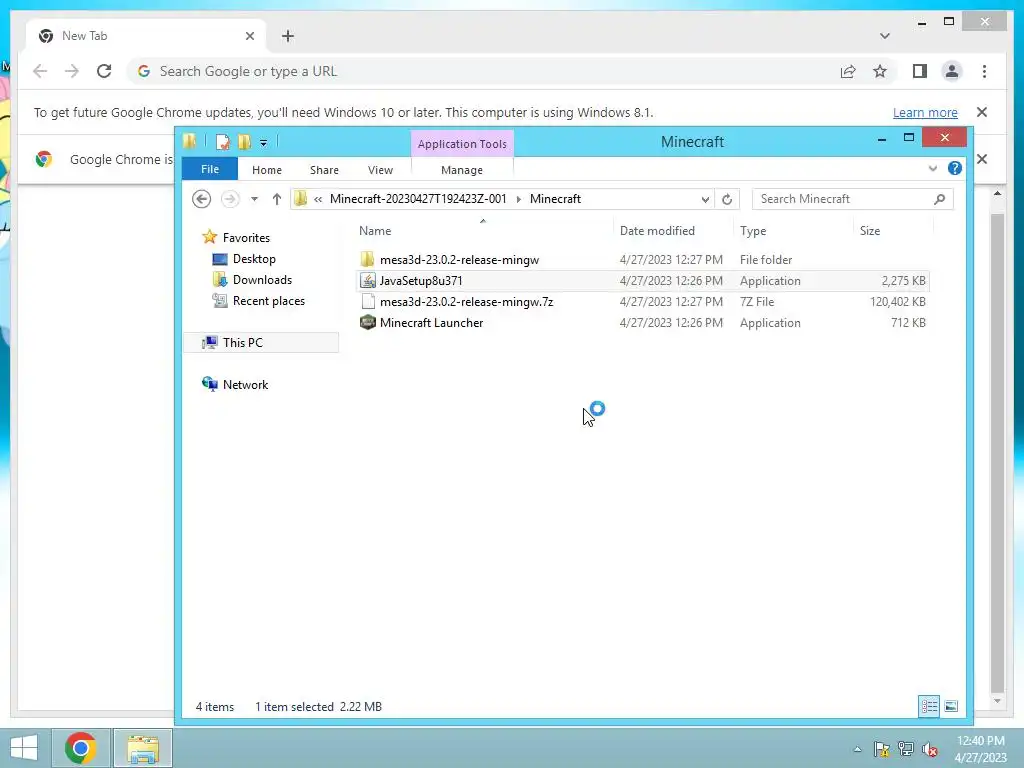
Task: Select the Minecraft Launcher application icon
Action: (368, 322)
